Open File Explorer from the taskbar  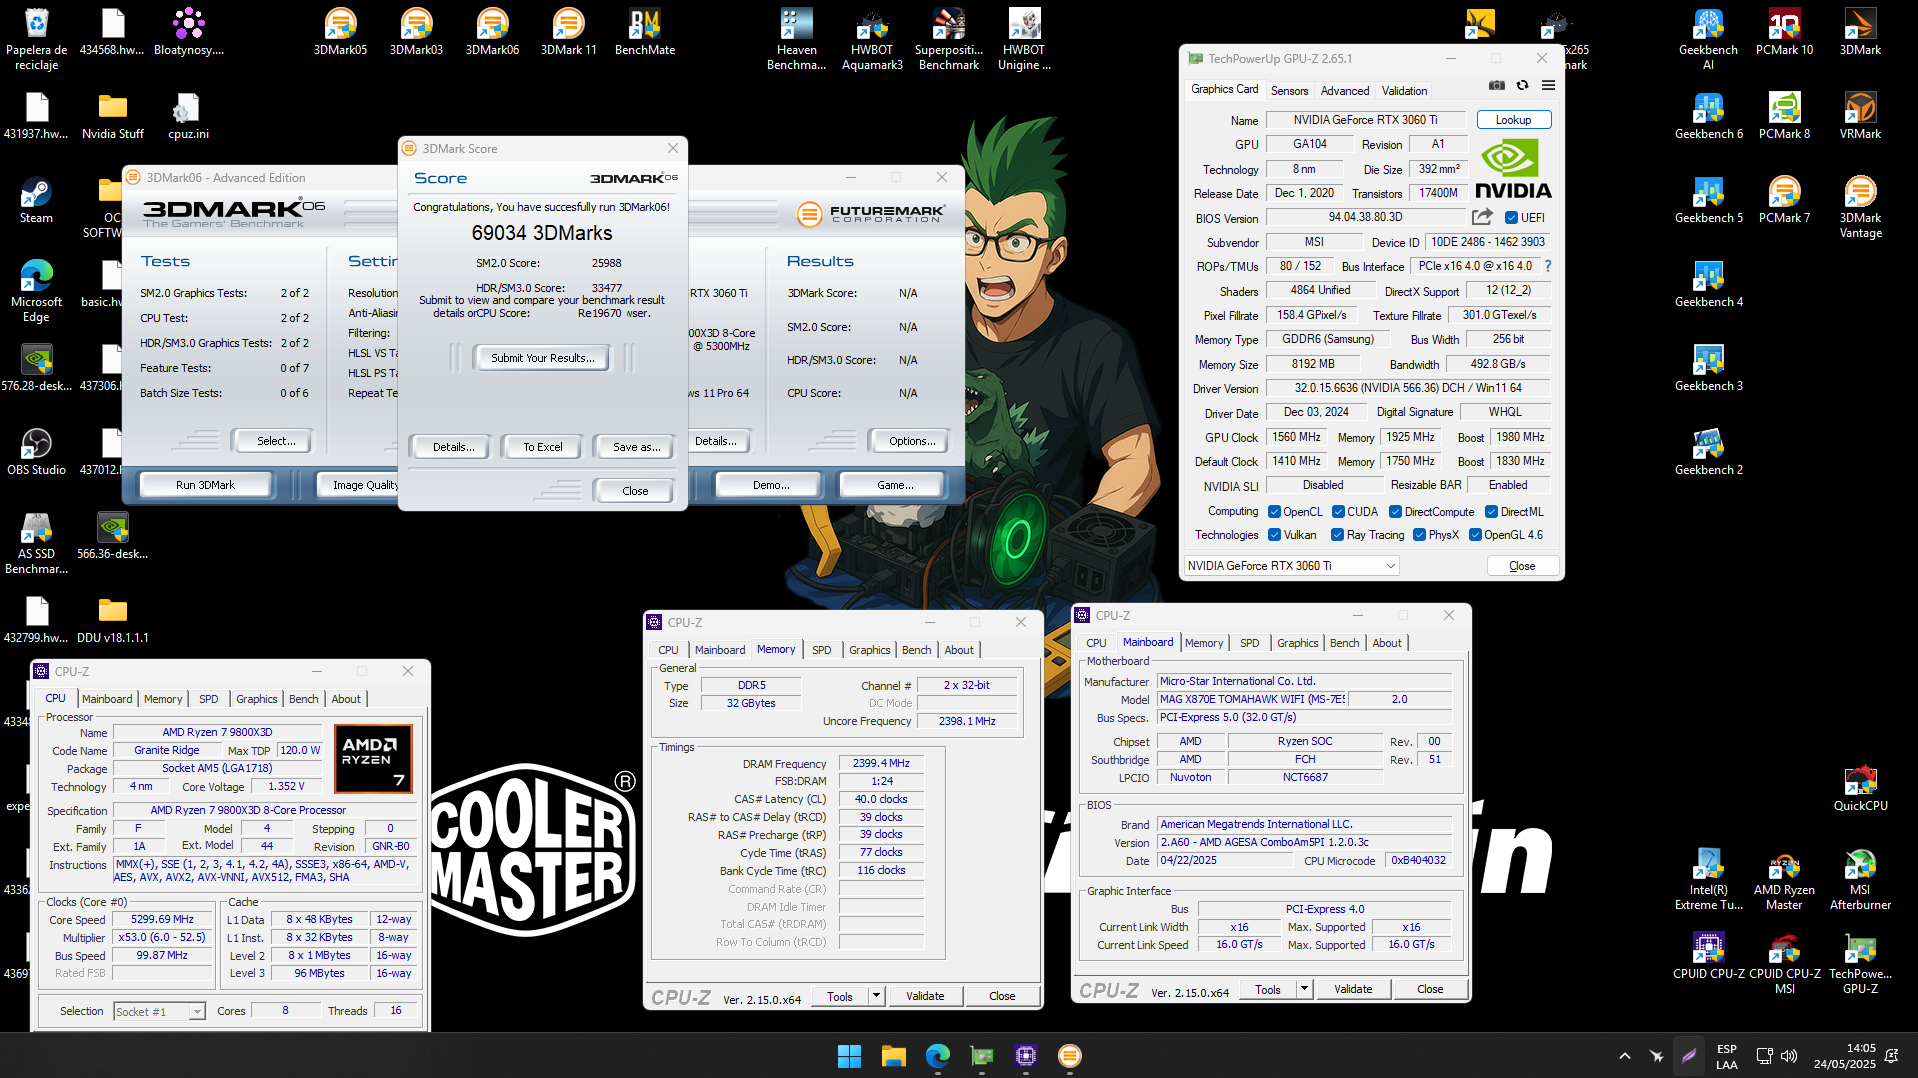pyautogui.click(x=893, y=1056)
